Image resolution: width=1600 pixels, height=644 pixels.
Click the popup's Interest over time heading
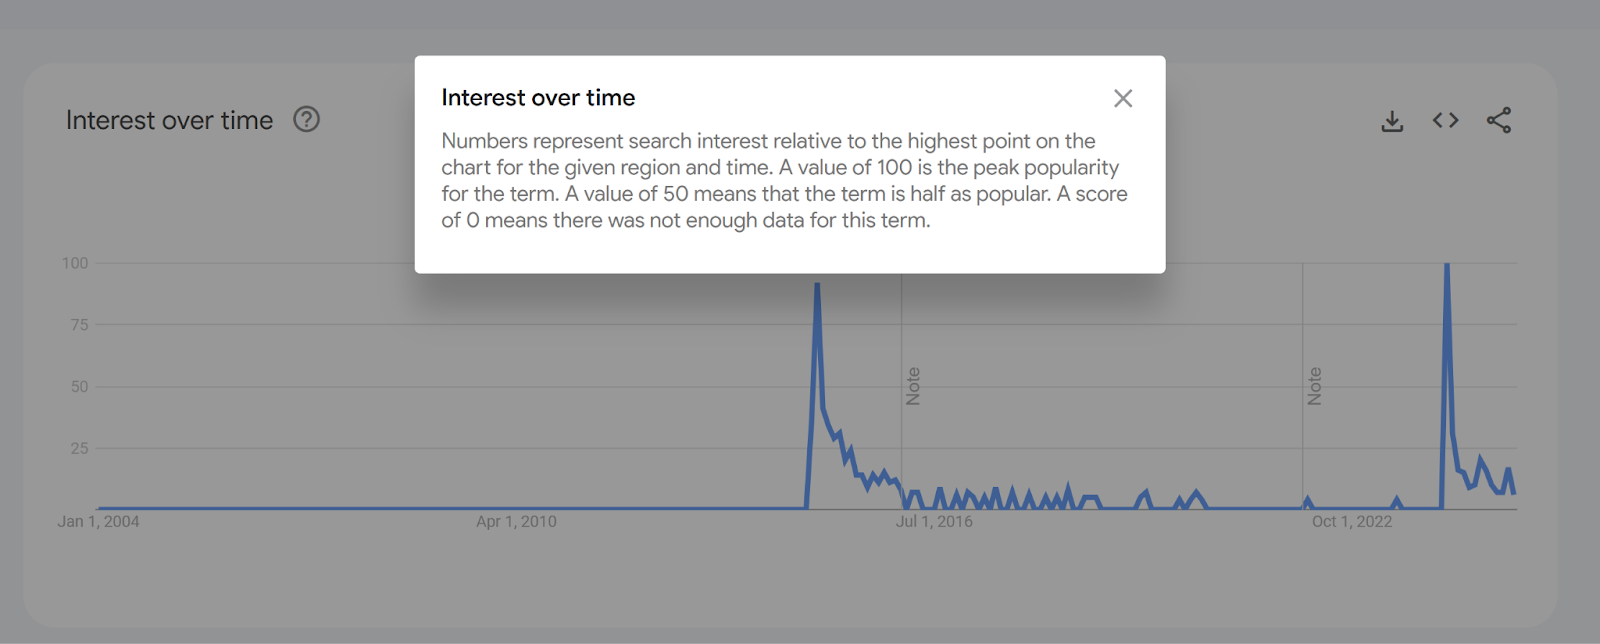click(x=538, y=98)
